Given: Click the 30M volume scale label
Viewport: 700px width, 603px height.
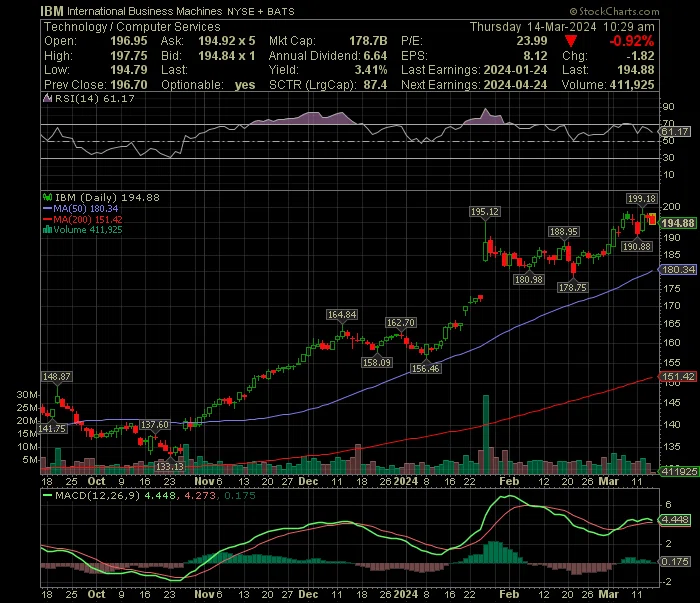Looking at the screenshot, I should pyautogui.click(x=27, y=395).
